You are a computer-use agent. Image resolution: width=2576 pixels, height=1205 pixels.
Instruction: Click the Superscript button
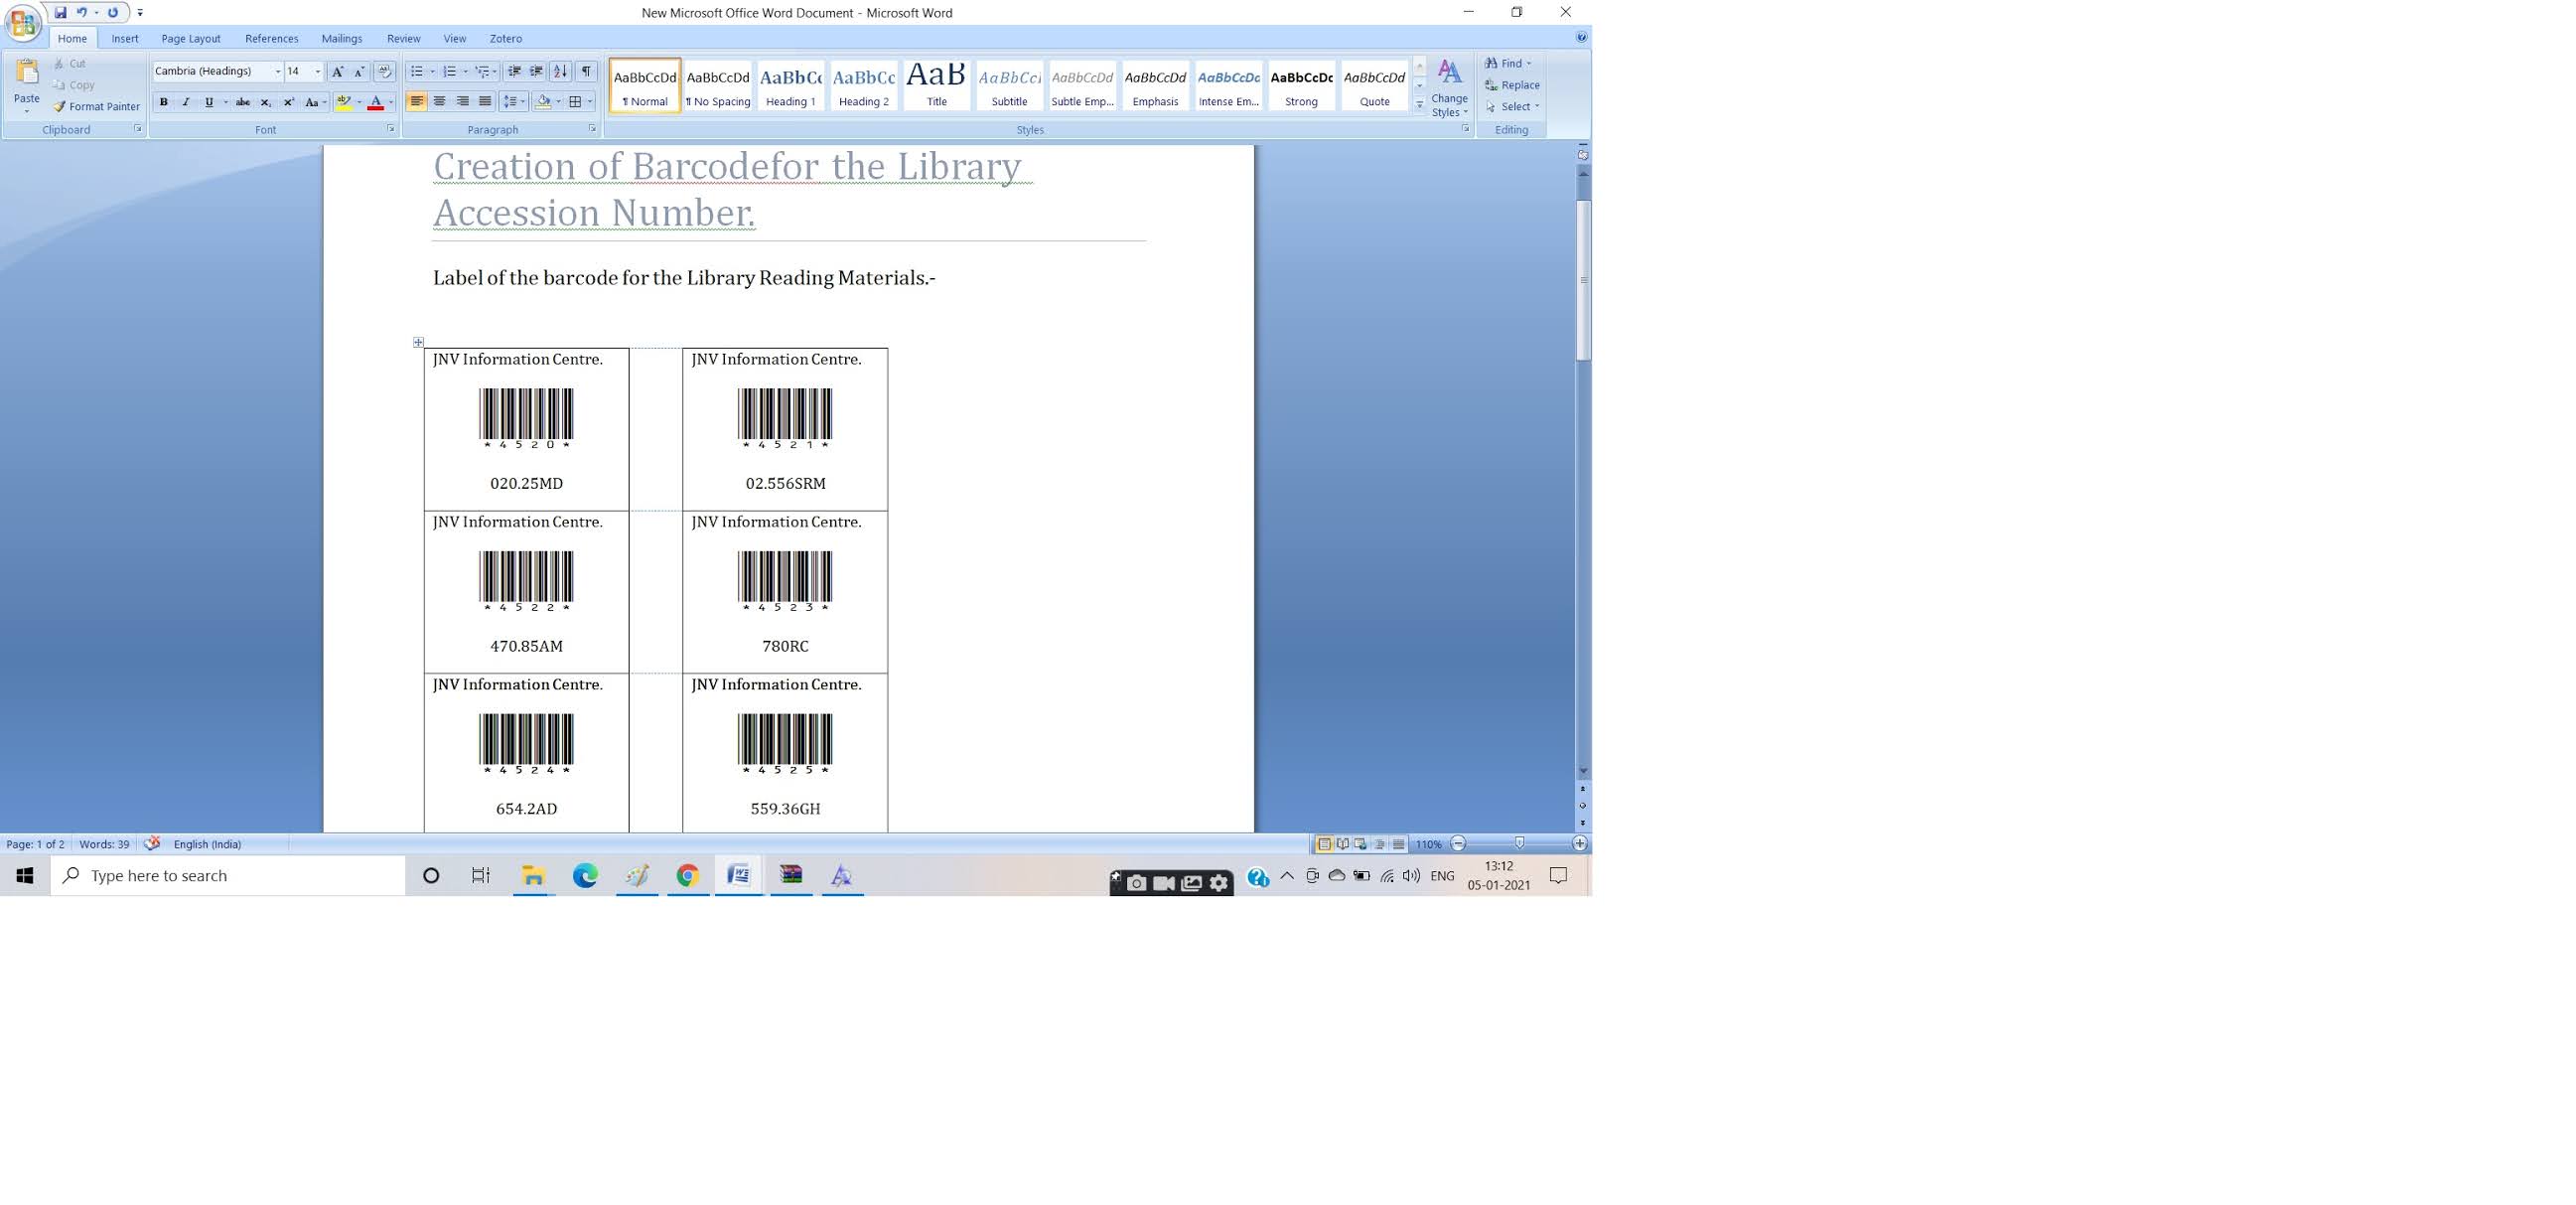(x=288, y=102)
